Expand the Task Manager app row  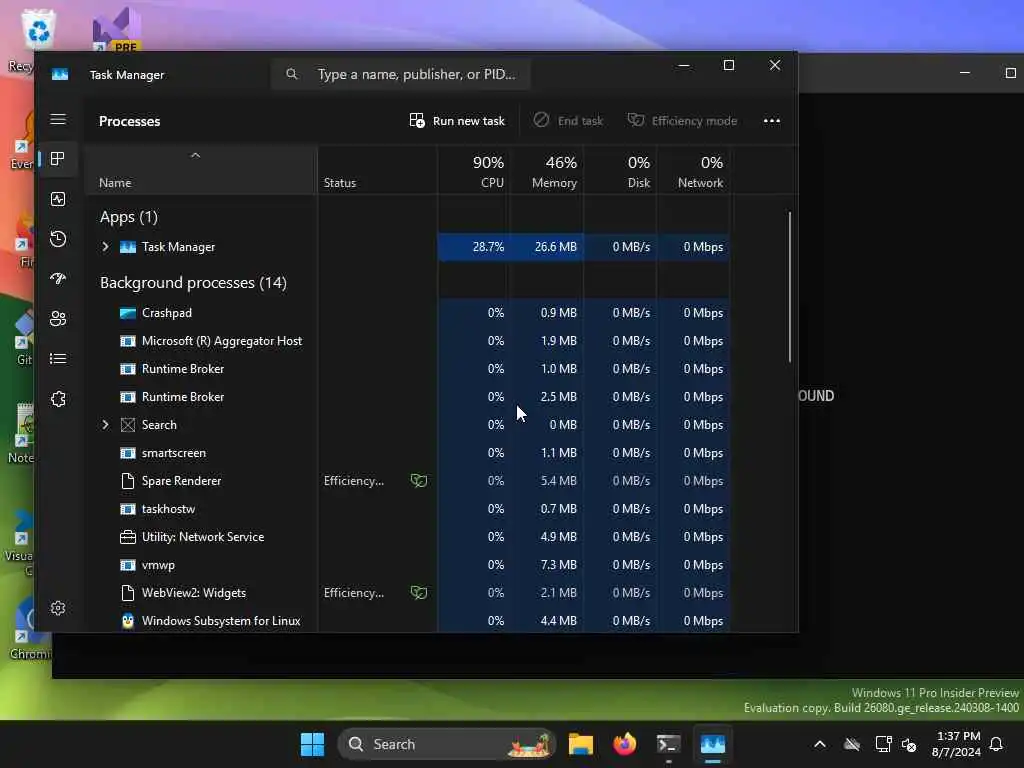(x=105, y=247)
